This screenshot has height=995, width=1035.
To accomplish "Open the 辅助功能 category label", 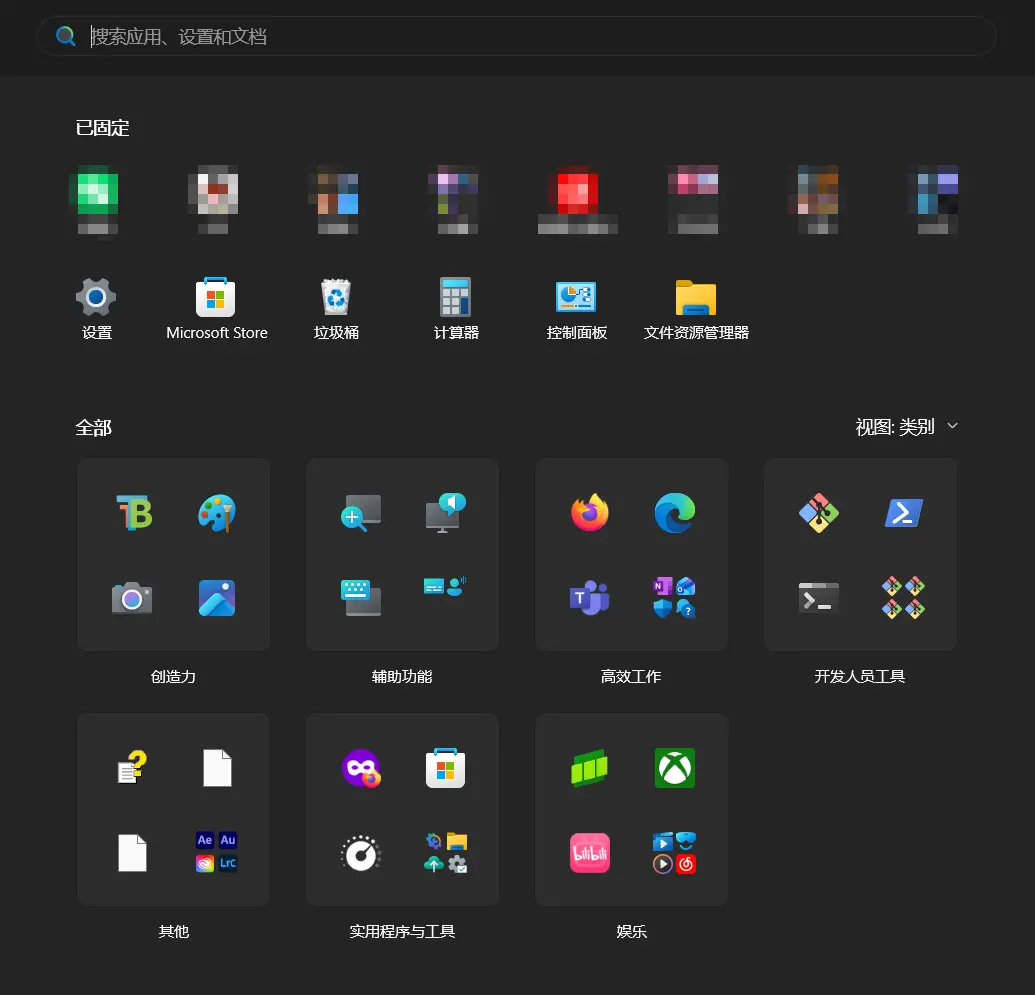I will [x=402, y=676].
